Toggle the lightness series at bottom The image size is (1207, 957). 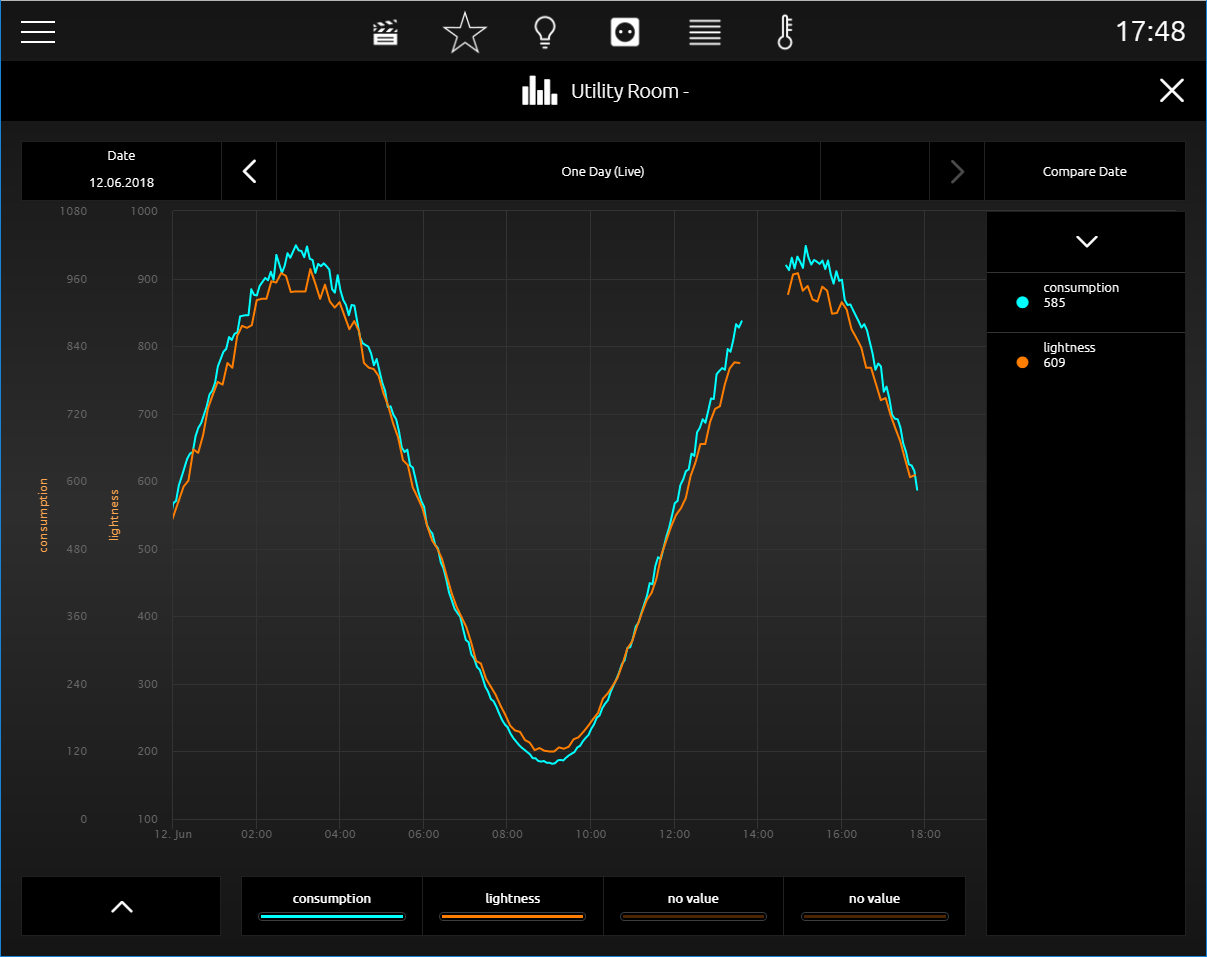(513, 906)
